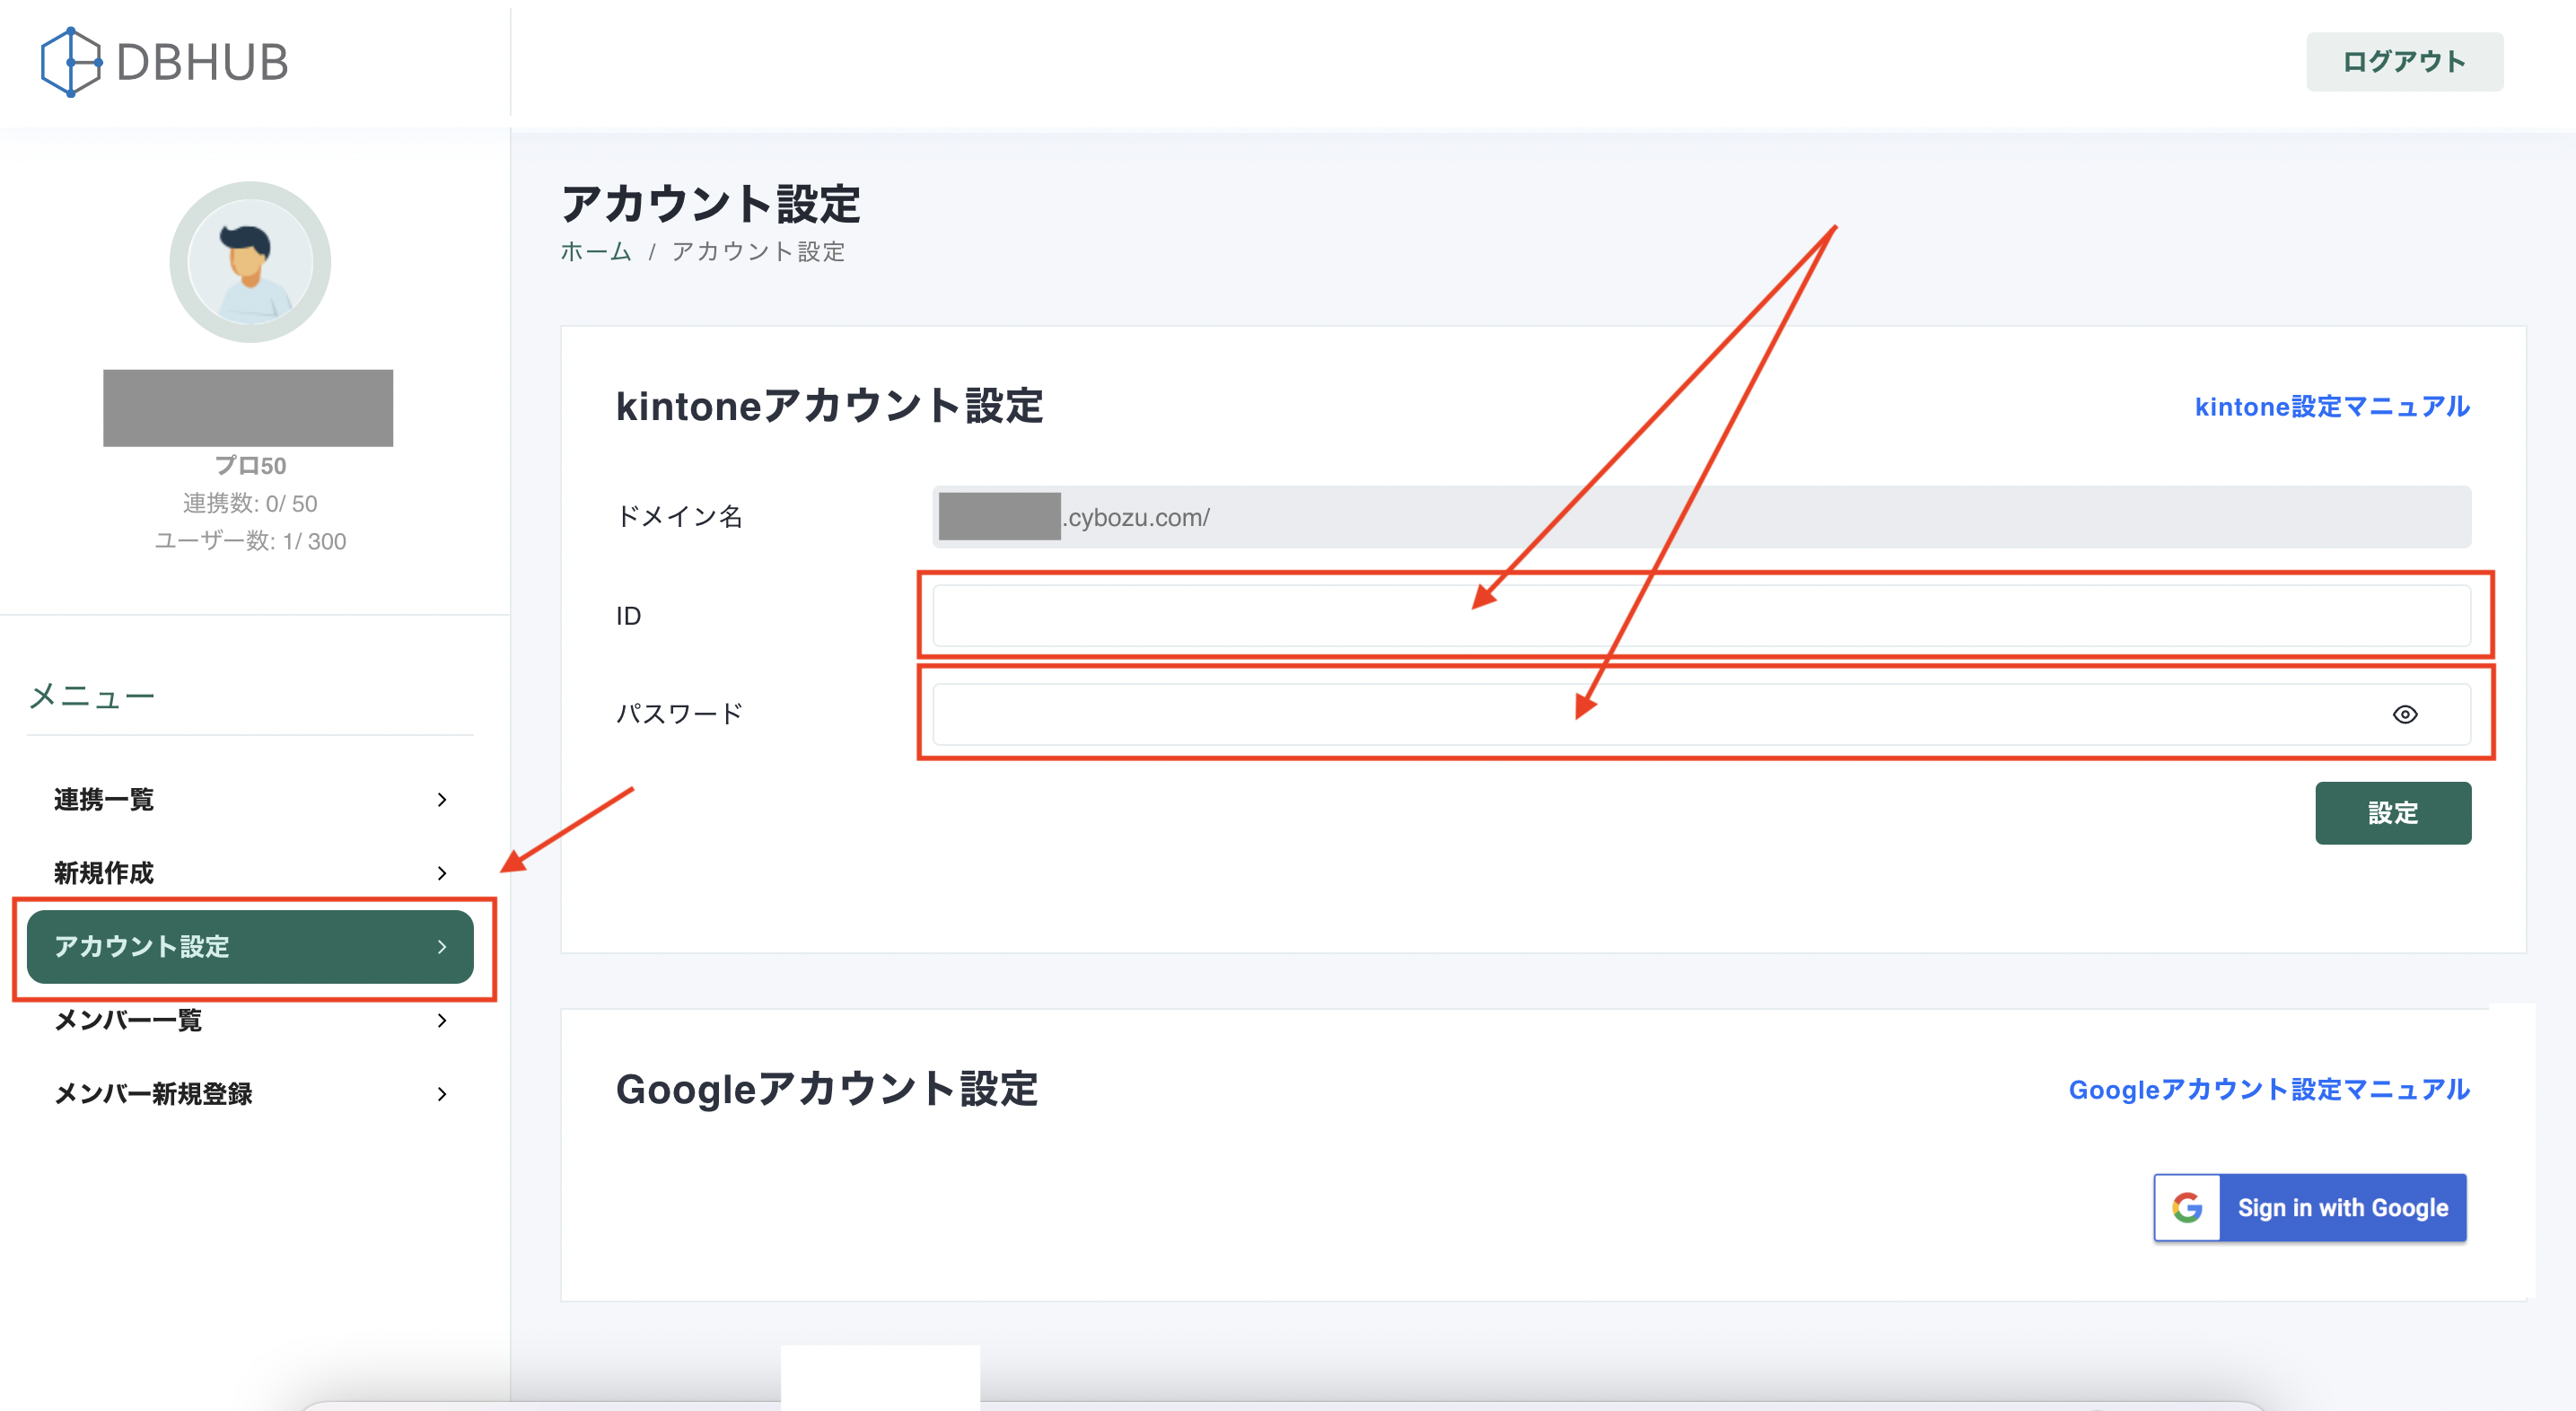Open 連携一覧 menu item

[x=104, y=799]
